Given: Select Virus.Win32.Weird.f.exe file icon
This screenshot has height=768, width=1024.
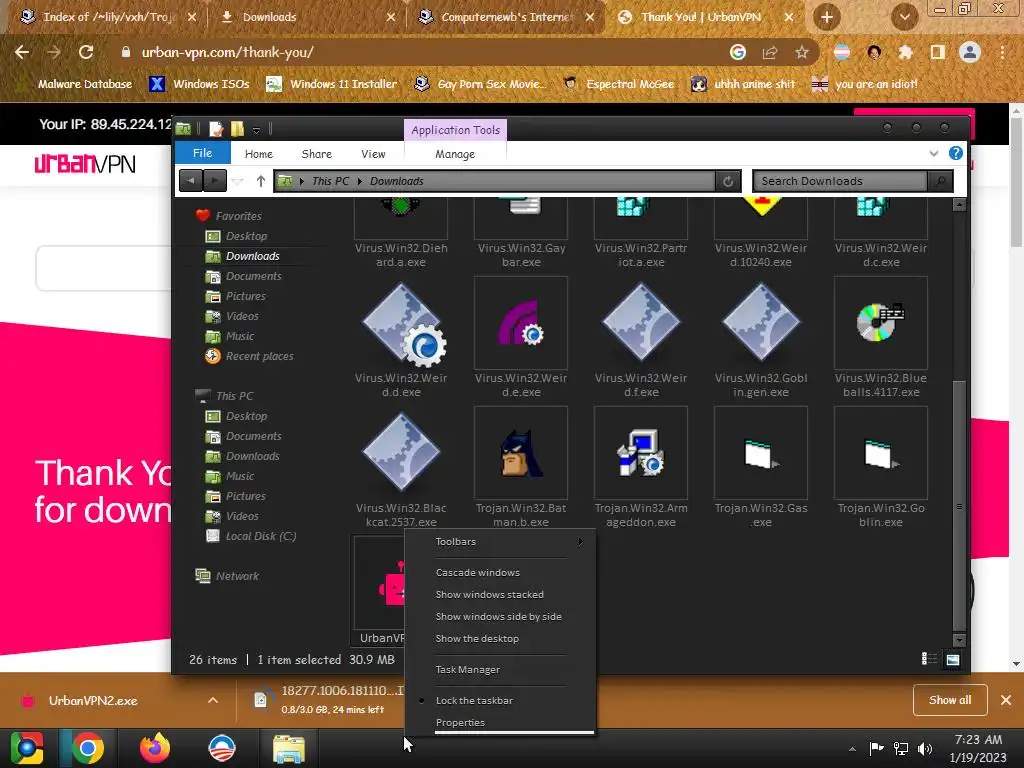Looking at the screenshot, I should 641,322.
